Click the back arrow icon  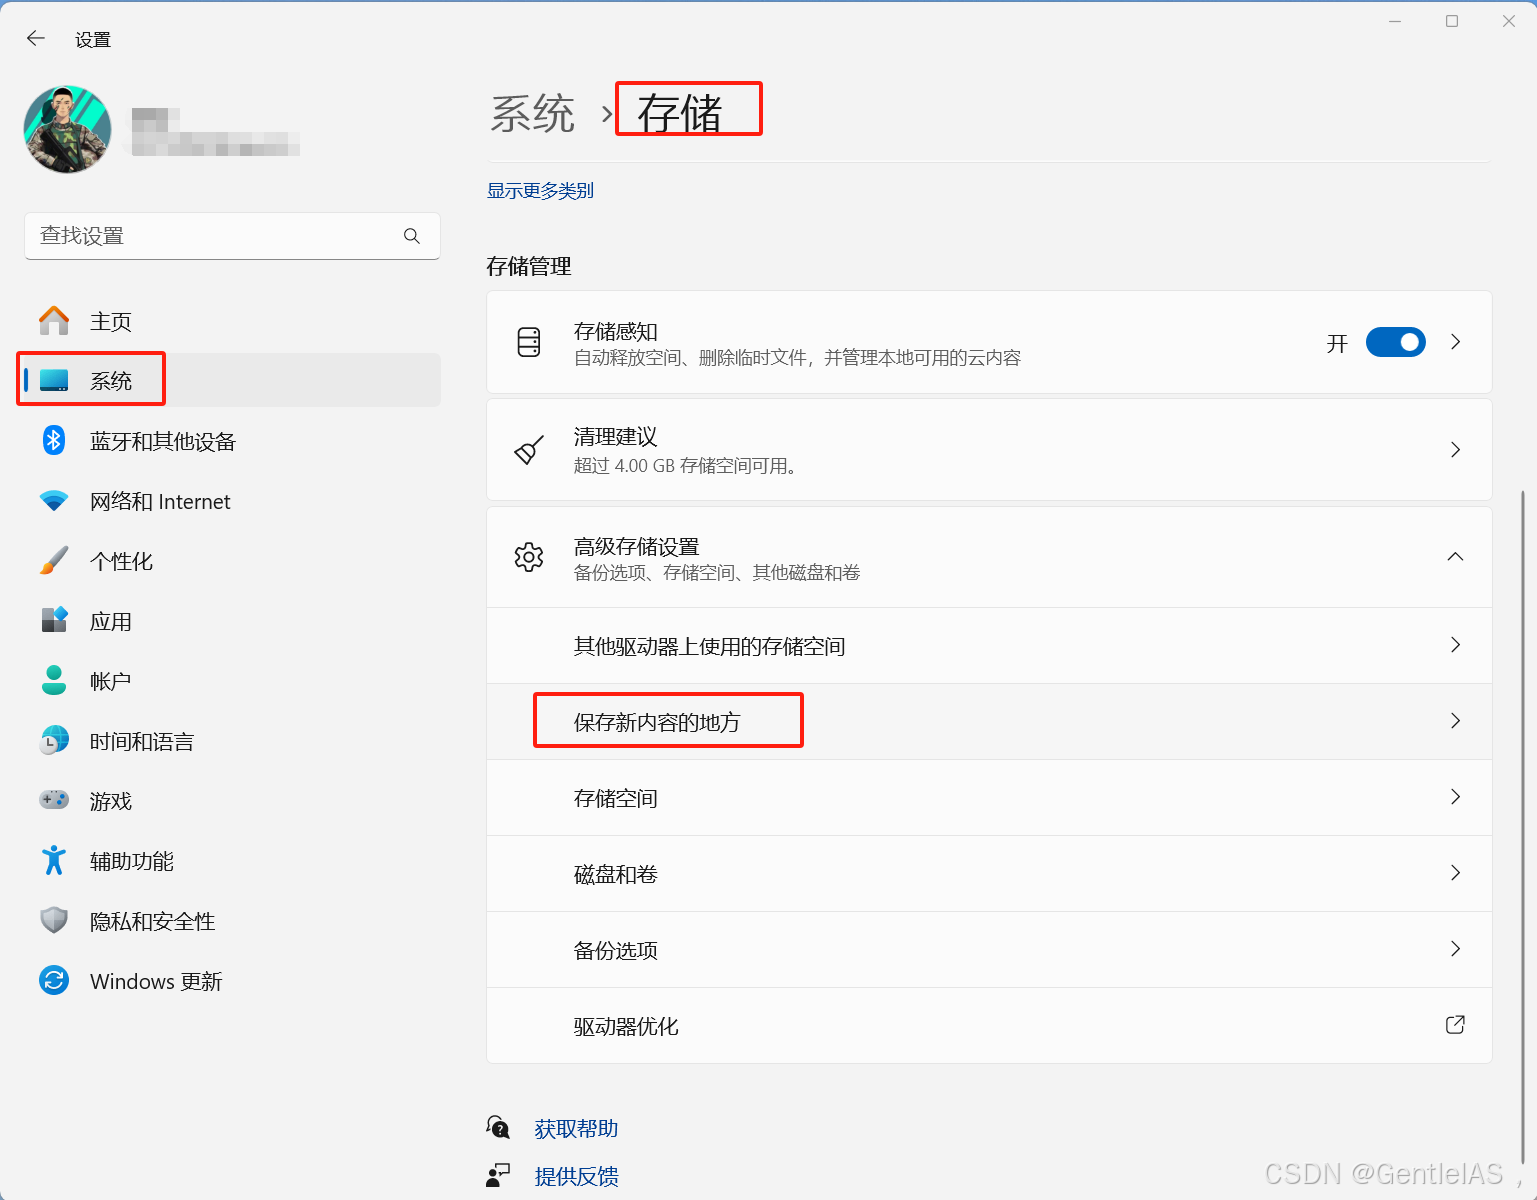35,38
